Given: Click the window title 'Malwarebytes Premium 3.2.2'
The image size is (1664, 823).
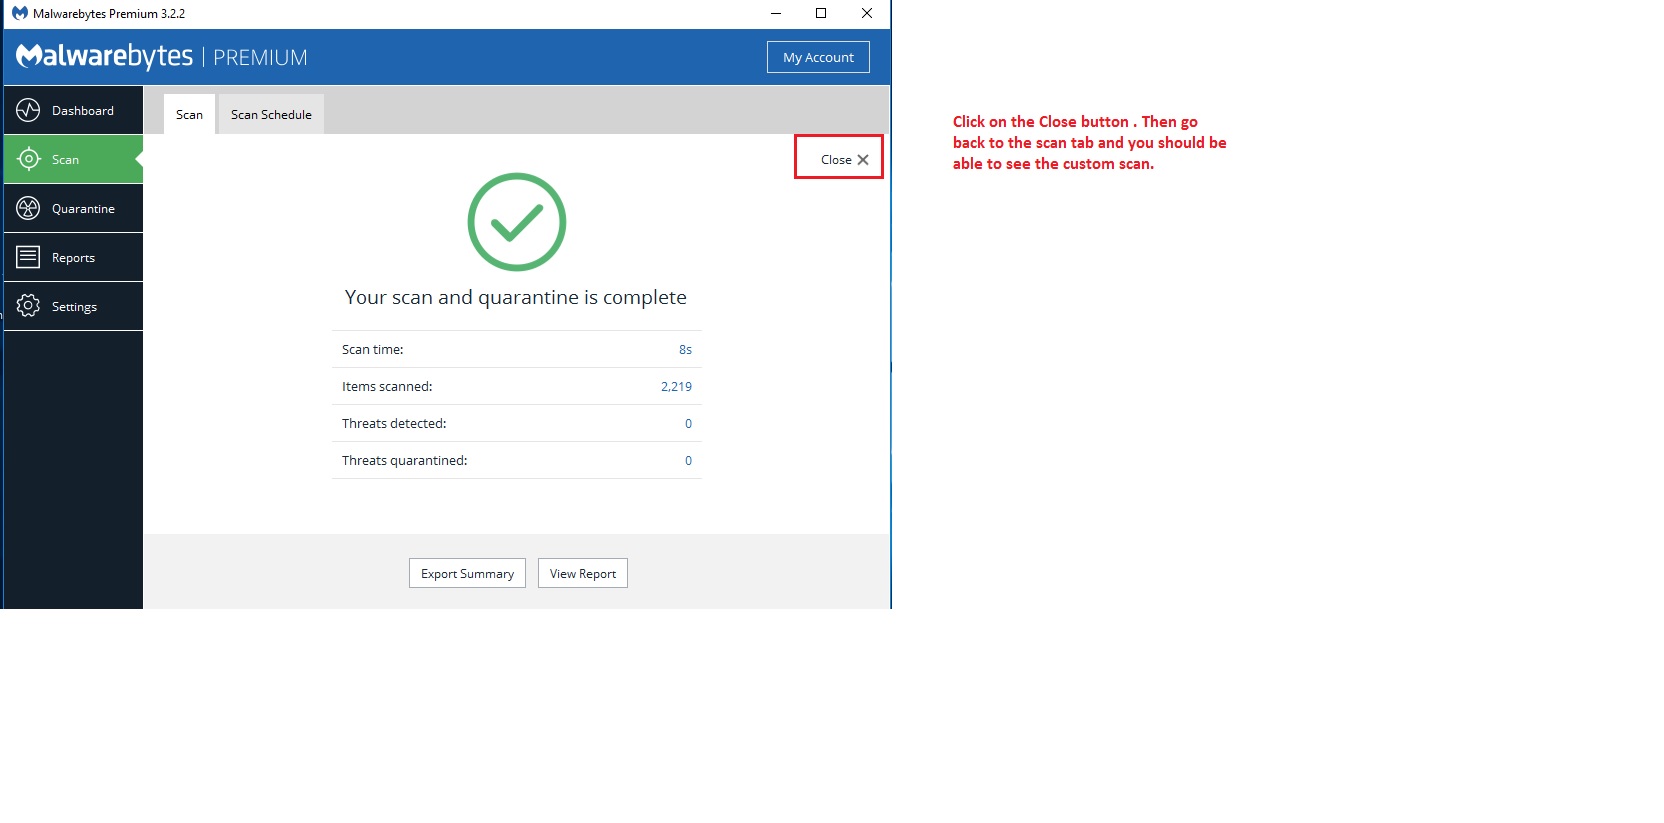Looking at the screenshot, I should [x=109, y=14].
